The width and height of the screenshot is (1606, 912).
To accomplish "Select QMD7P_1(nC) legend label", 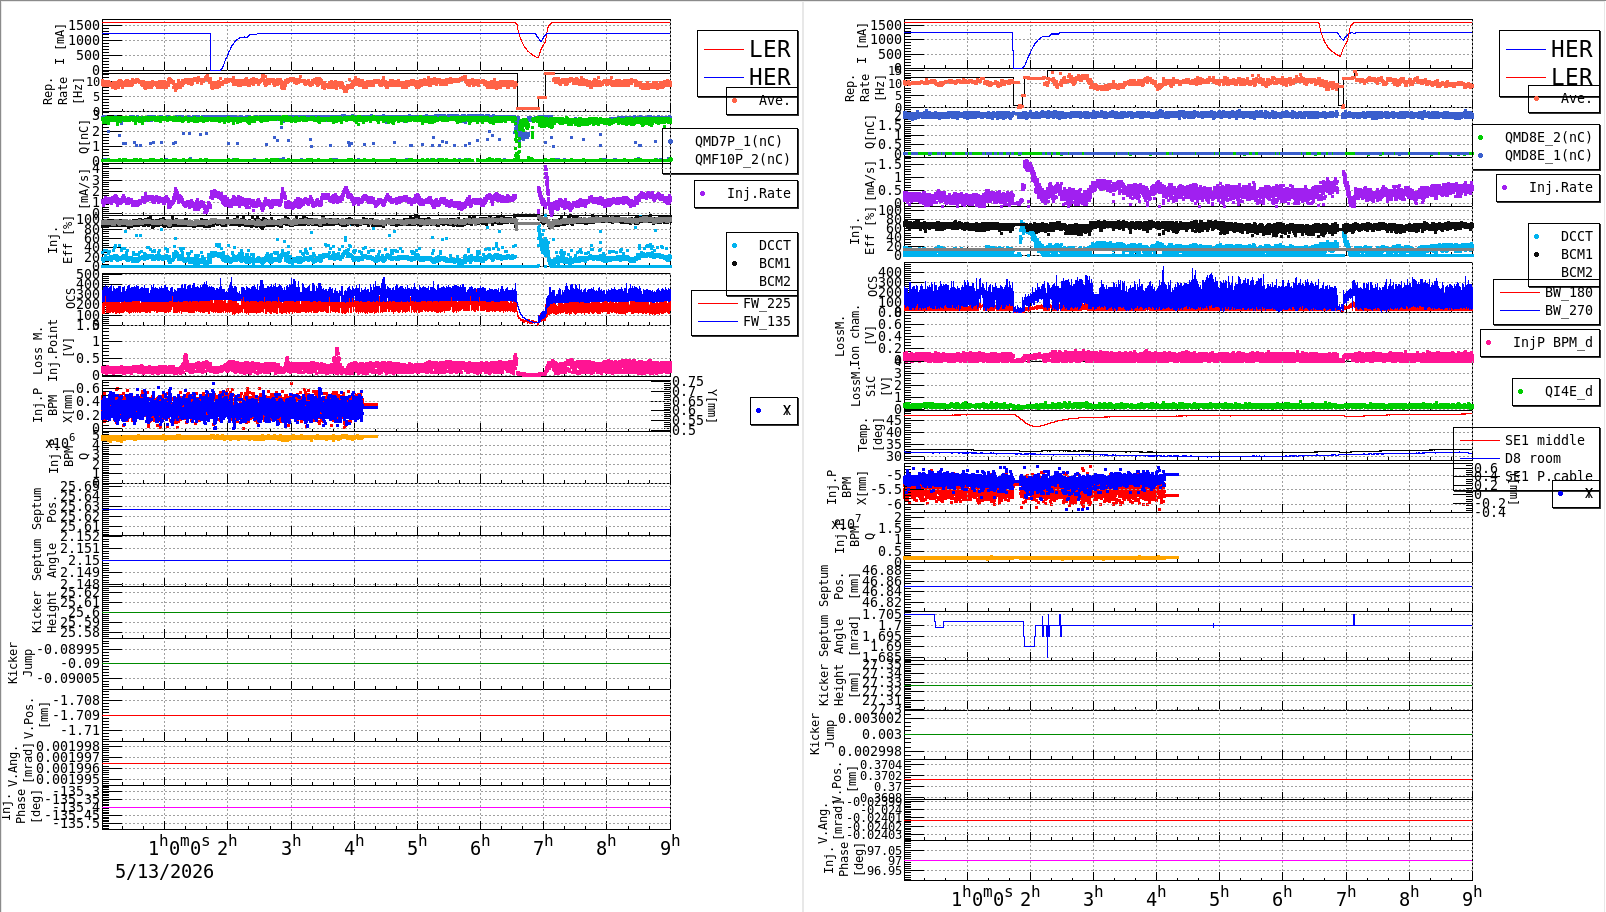I will (739, 141).
